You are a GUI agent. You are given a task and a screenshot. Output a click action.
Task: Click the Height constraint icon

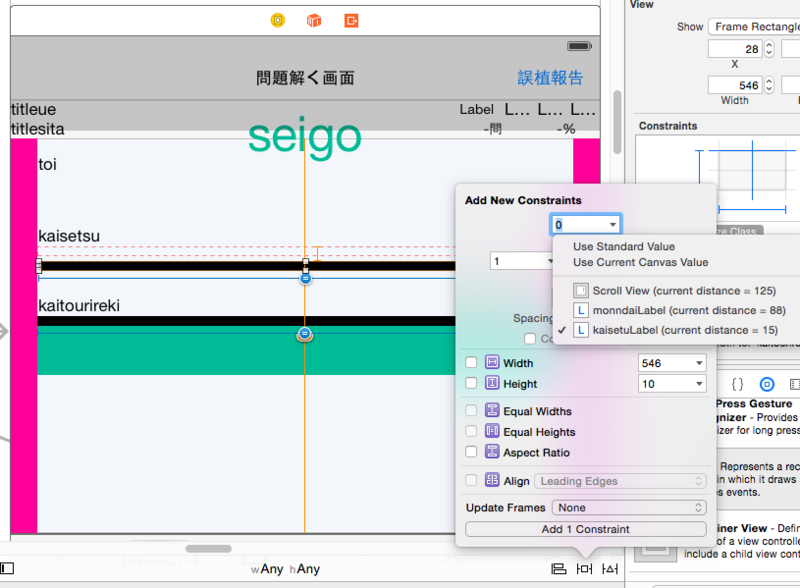tap(492, 383)
